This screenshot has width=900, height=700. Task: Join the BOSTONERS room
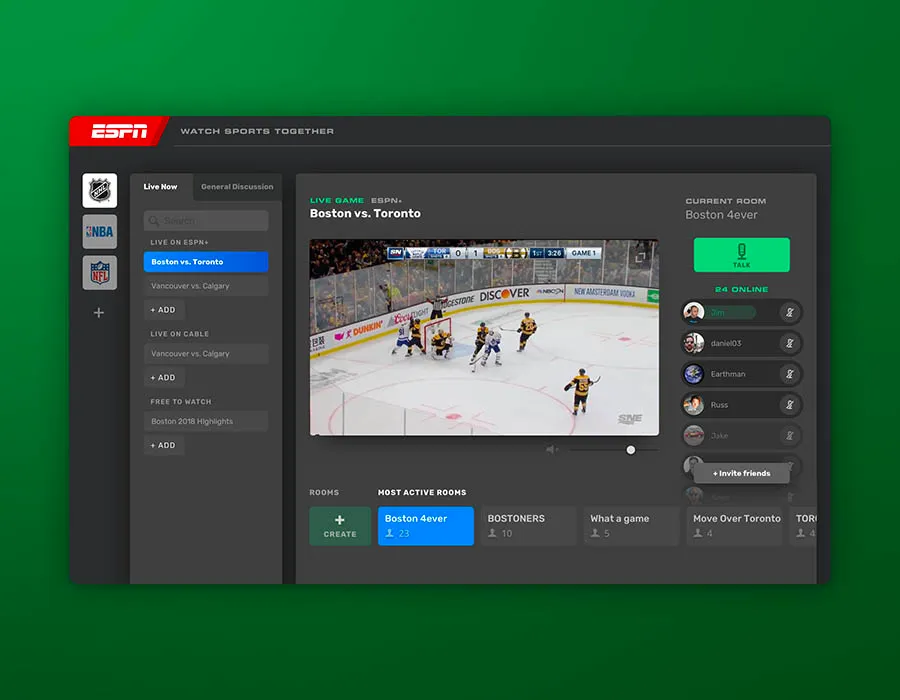click(529, 526)
